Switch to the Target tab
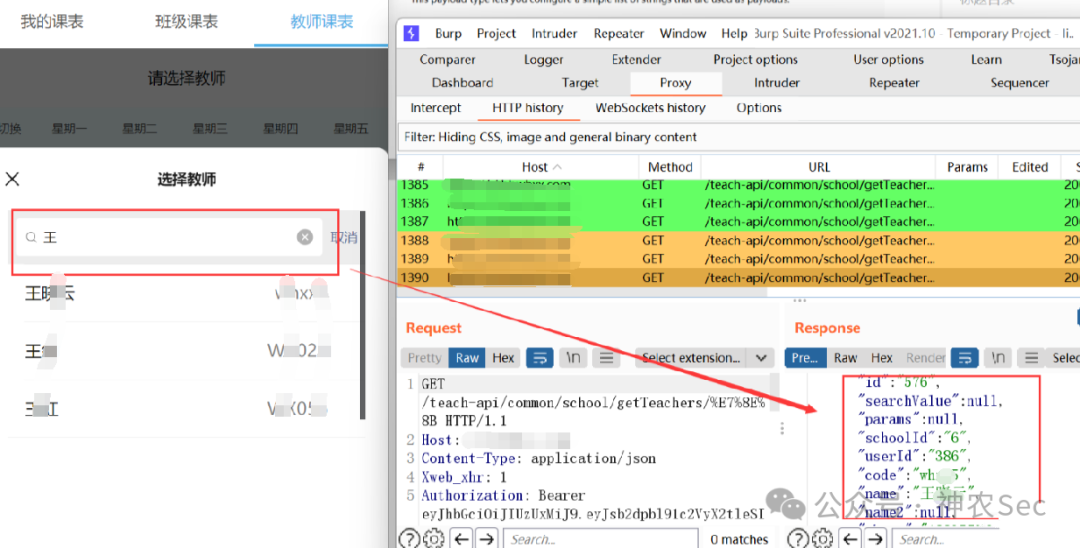Viewport: 1080px width, 548px height. click(580, 83)
